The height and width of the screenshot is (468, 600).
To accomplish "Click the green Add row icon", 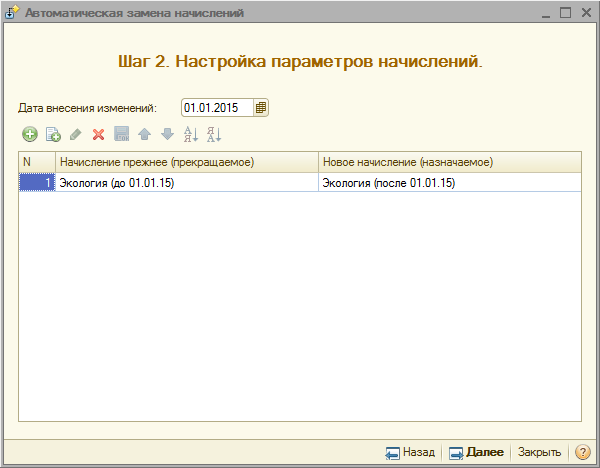I will click(x=30, y=135).
